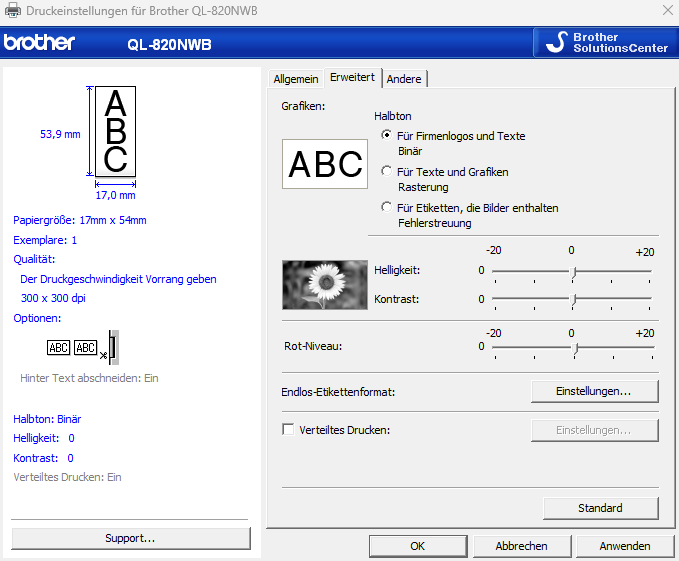Click the sunflower brightness preview image
Viewport: 679px width, 561px height.
pos(325,283)
